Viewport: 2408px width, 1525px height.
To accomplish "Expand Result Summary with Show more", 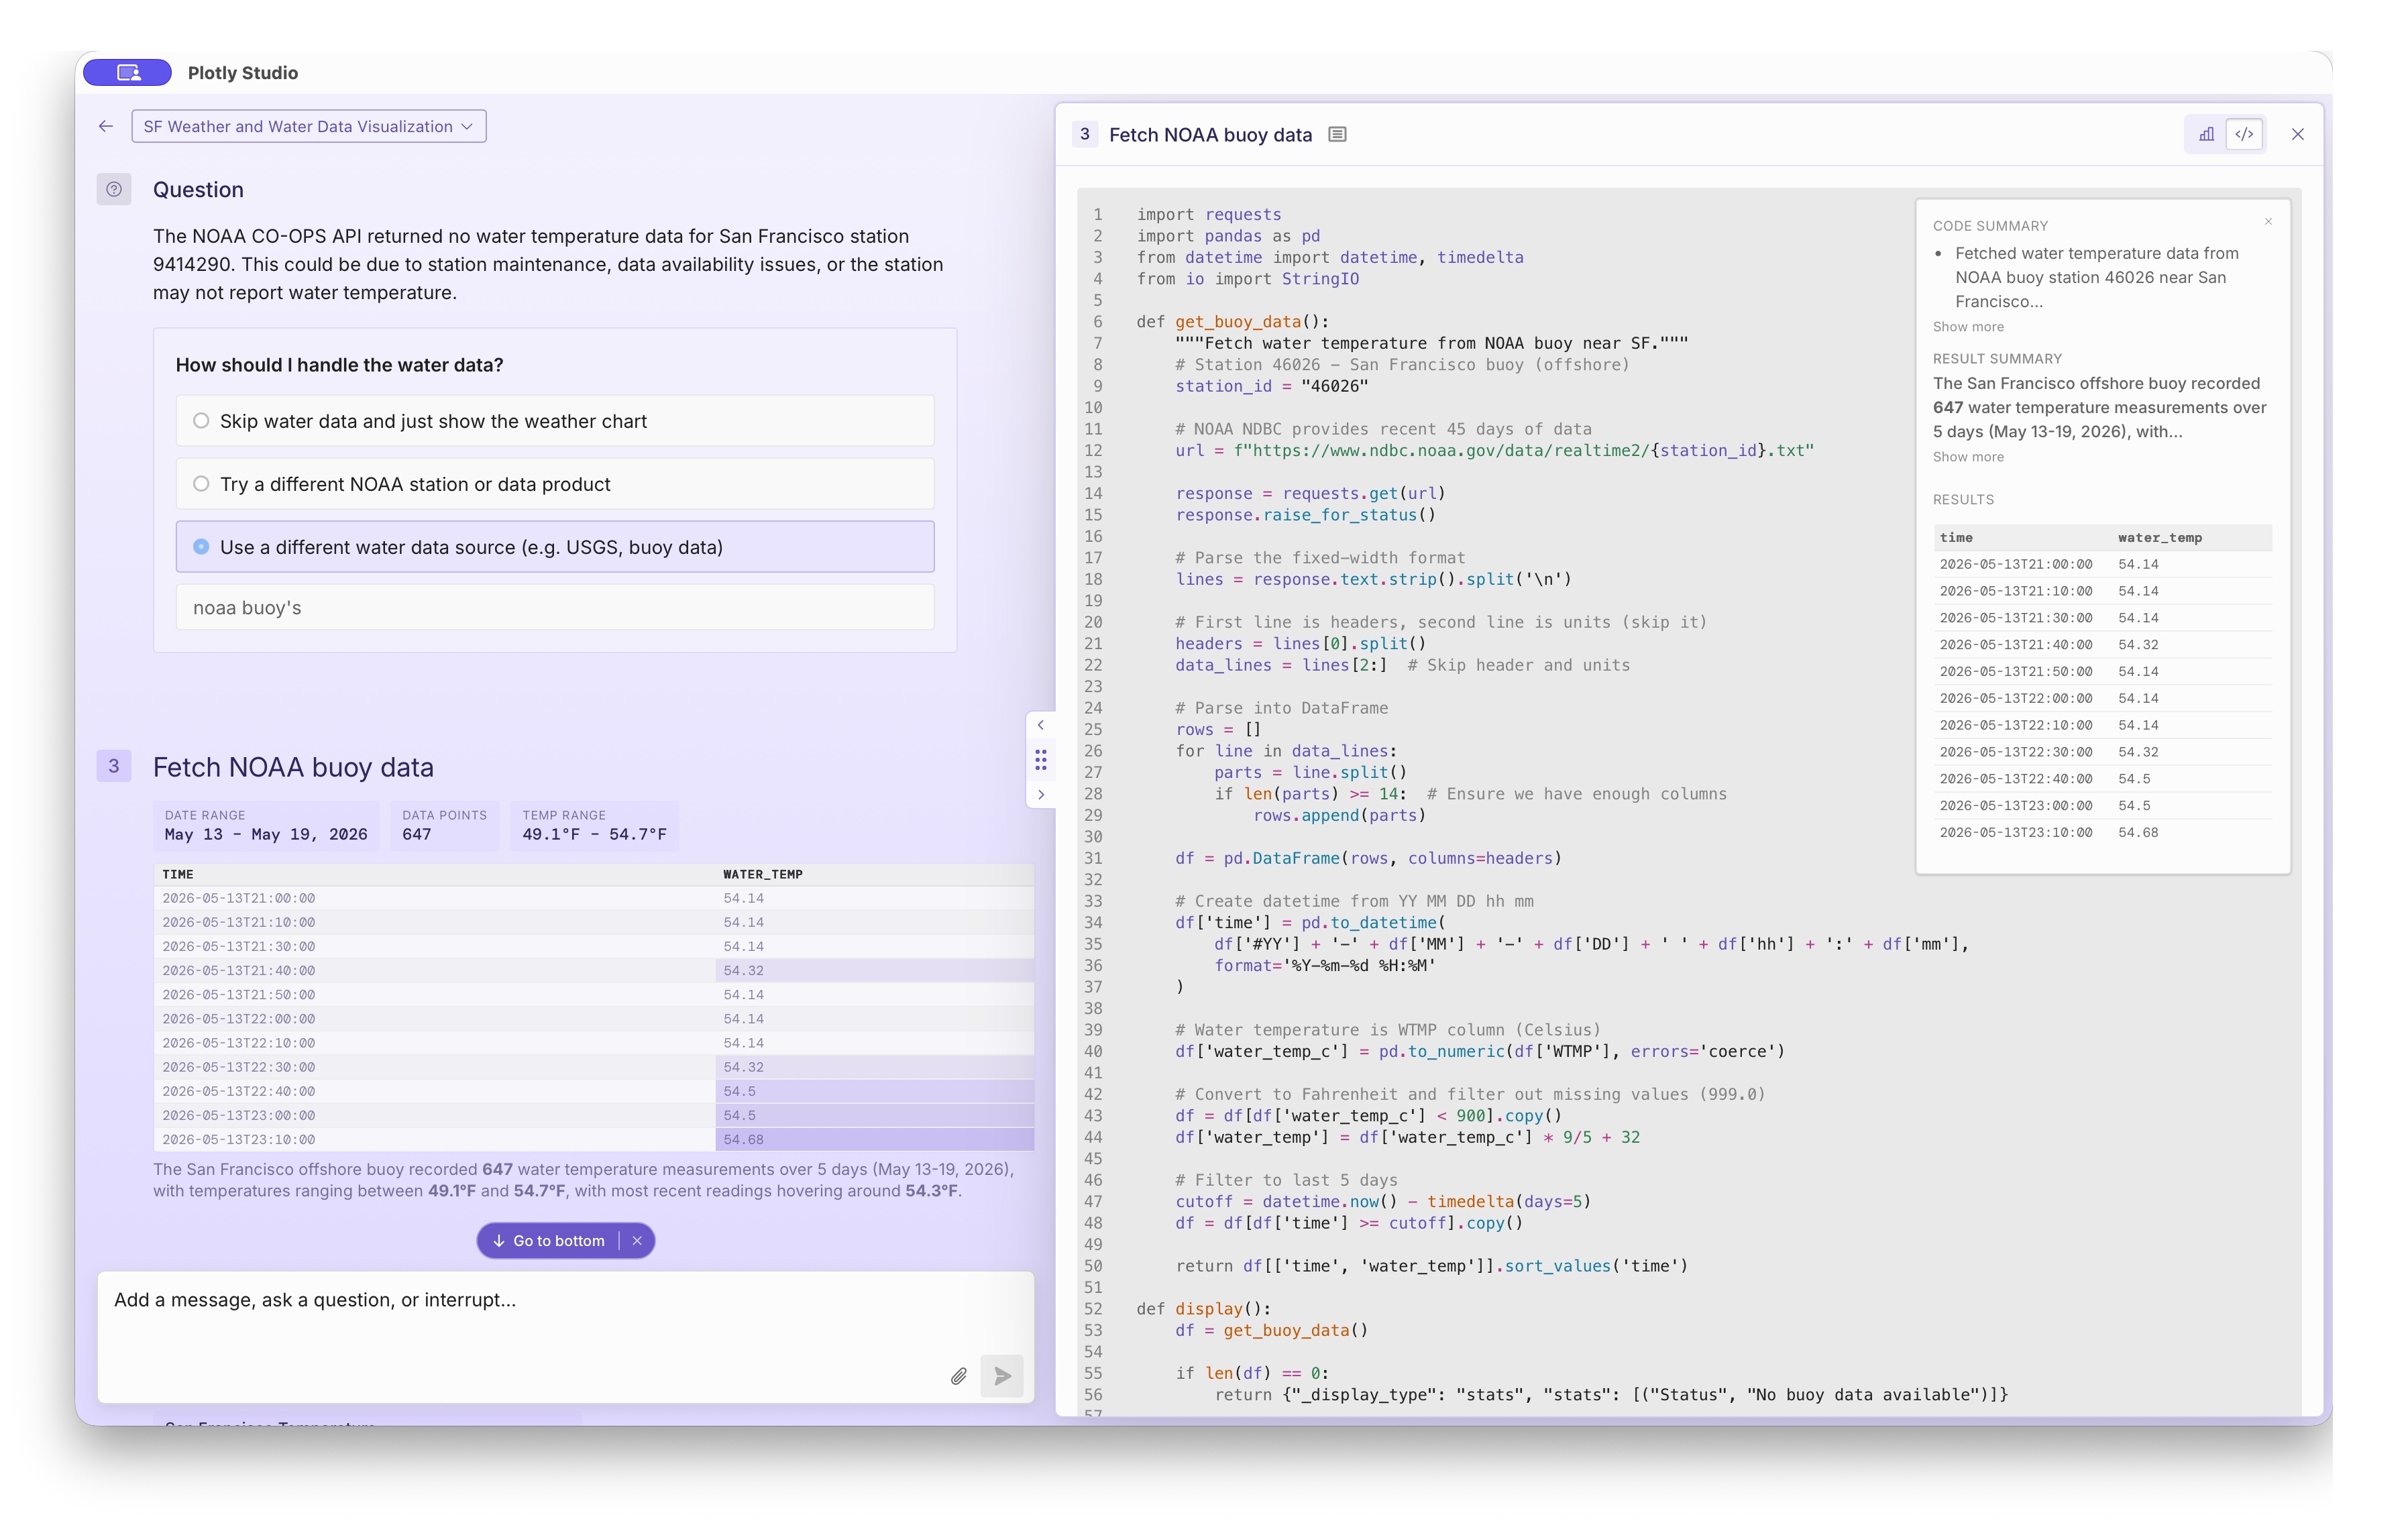I will [1967, 457].
